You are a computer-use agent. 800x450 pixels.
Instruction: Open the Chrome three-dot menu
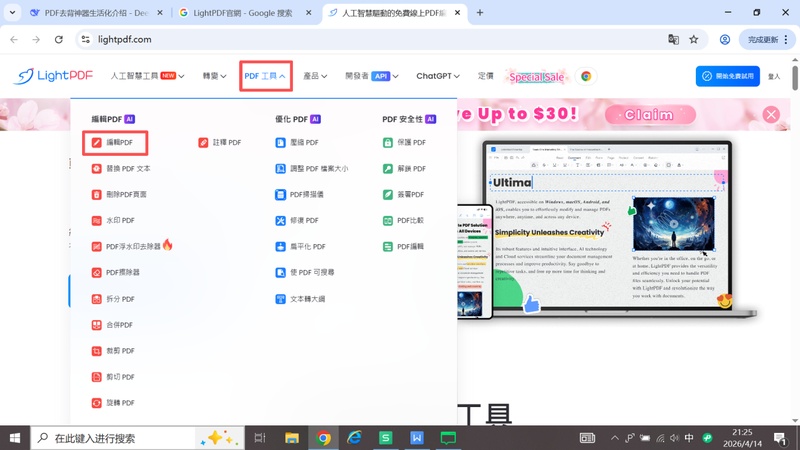tap(786, 39)
